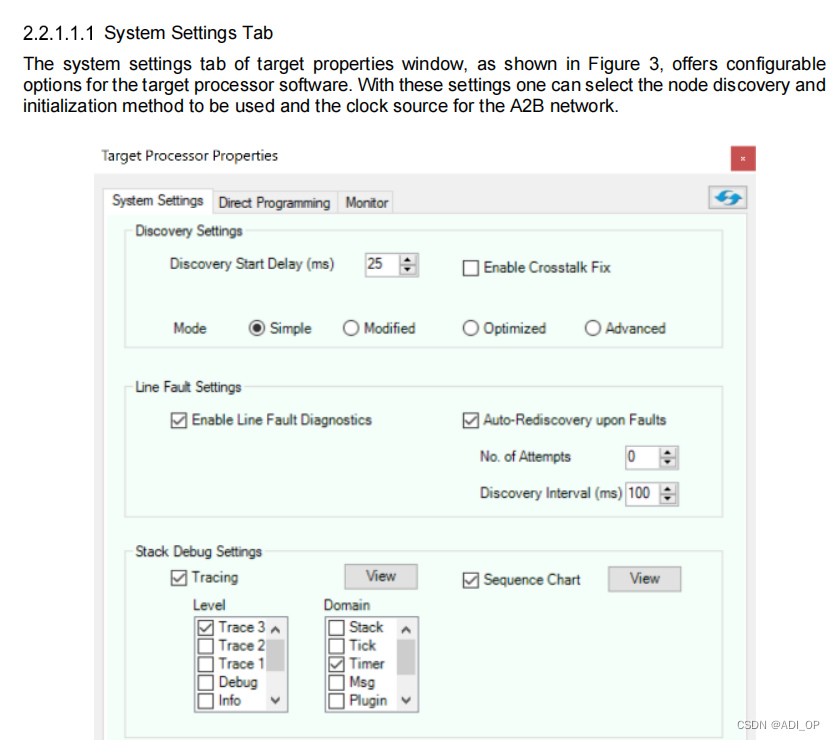Click the Discovery Start Delay value field
Screen dimensions: 835x740
click(x=382, y=264)
